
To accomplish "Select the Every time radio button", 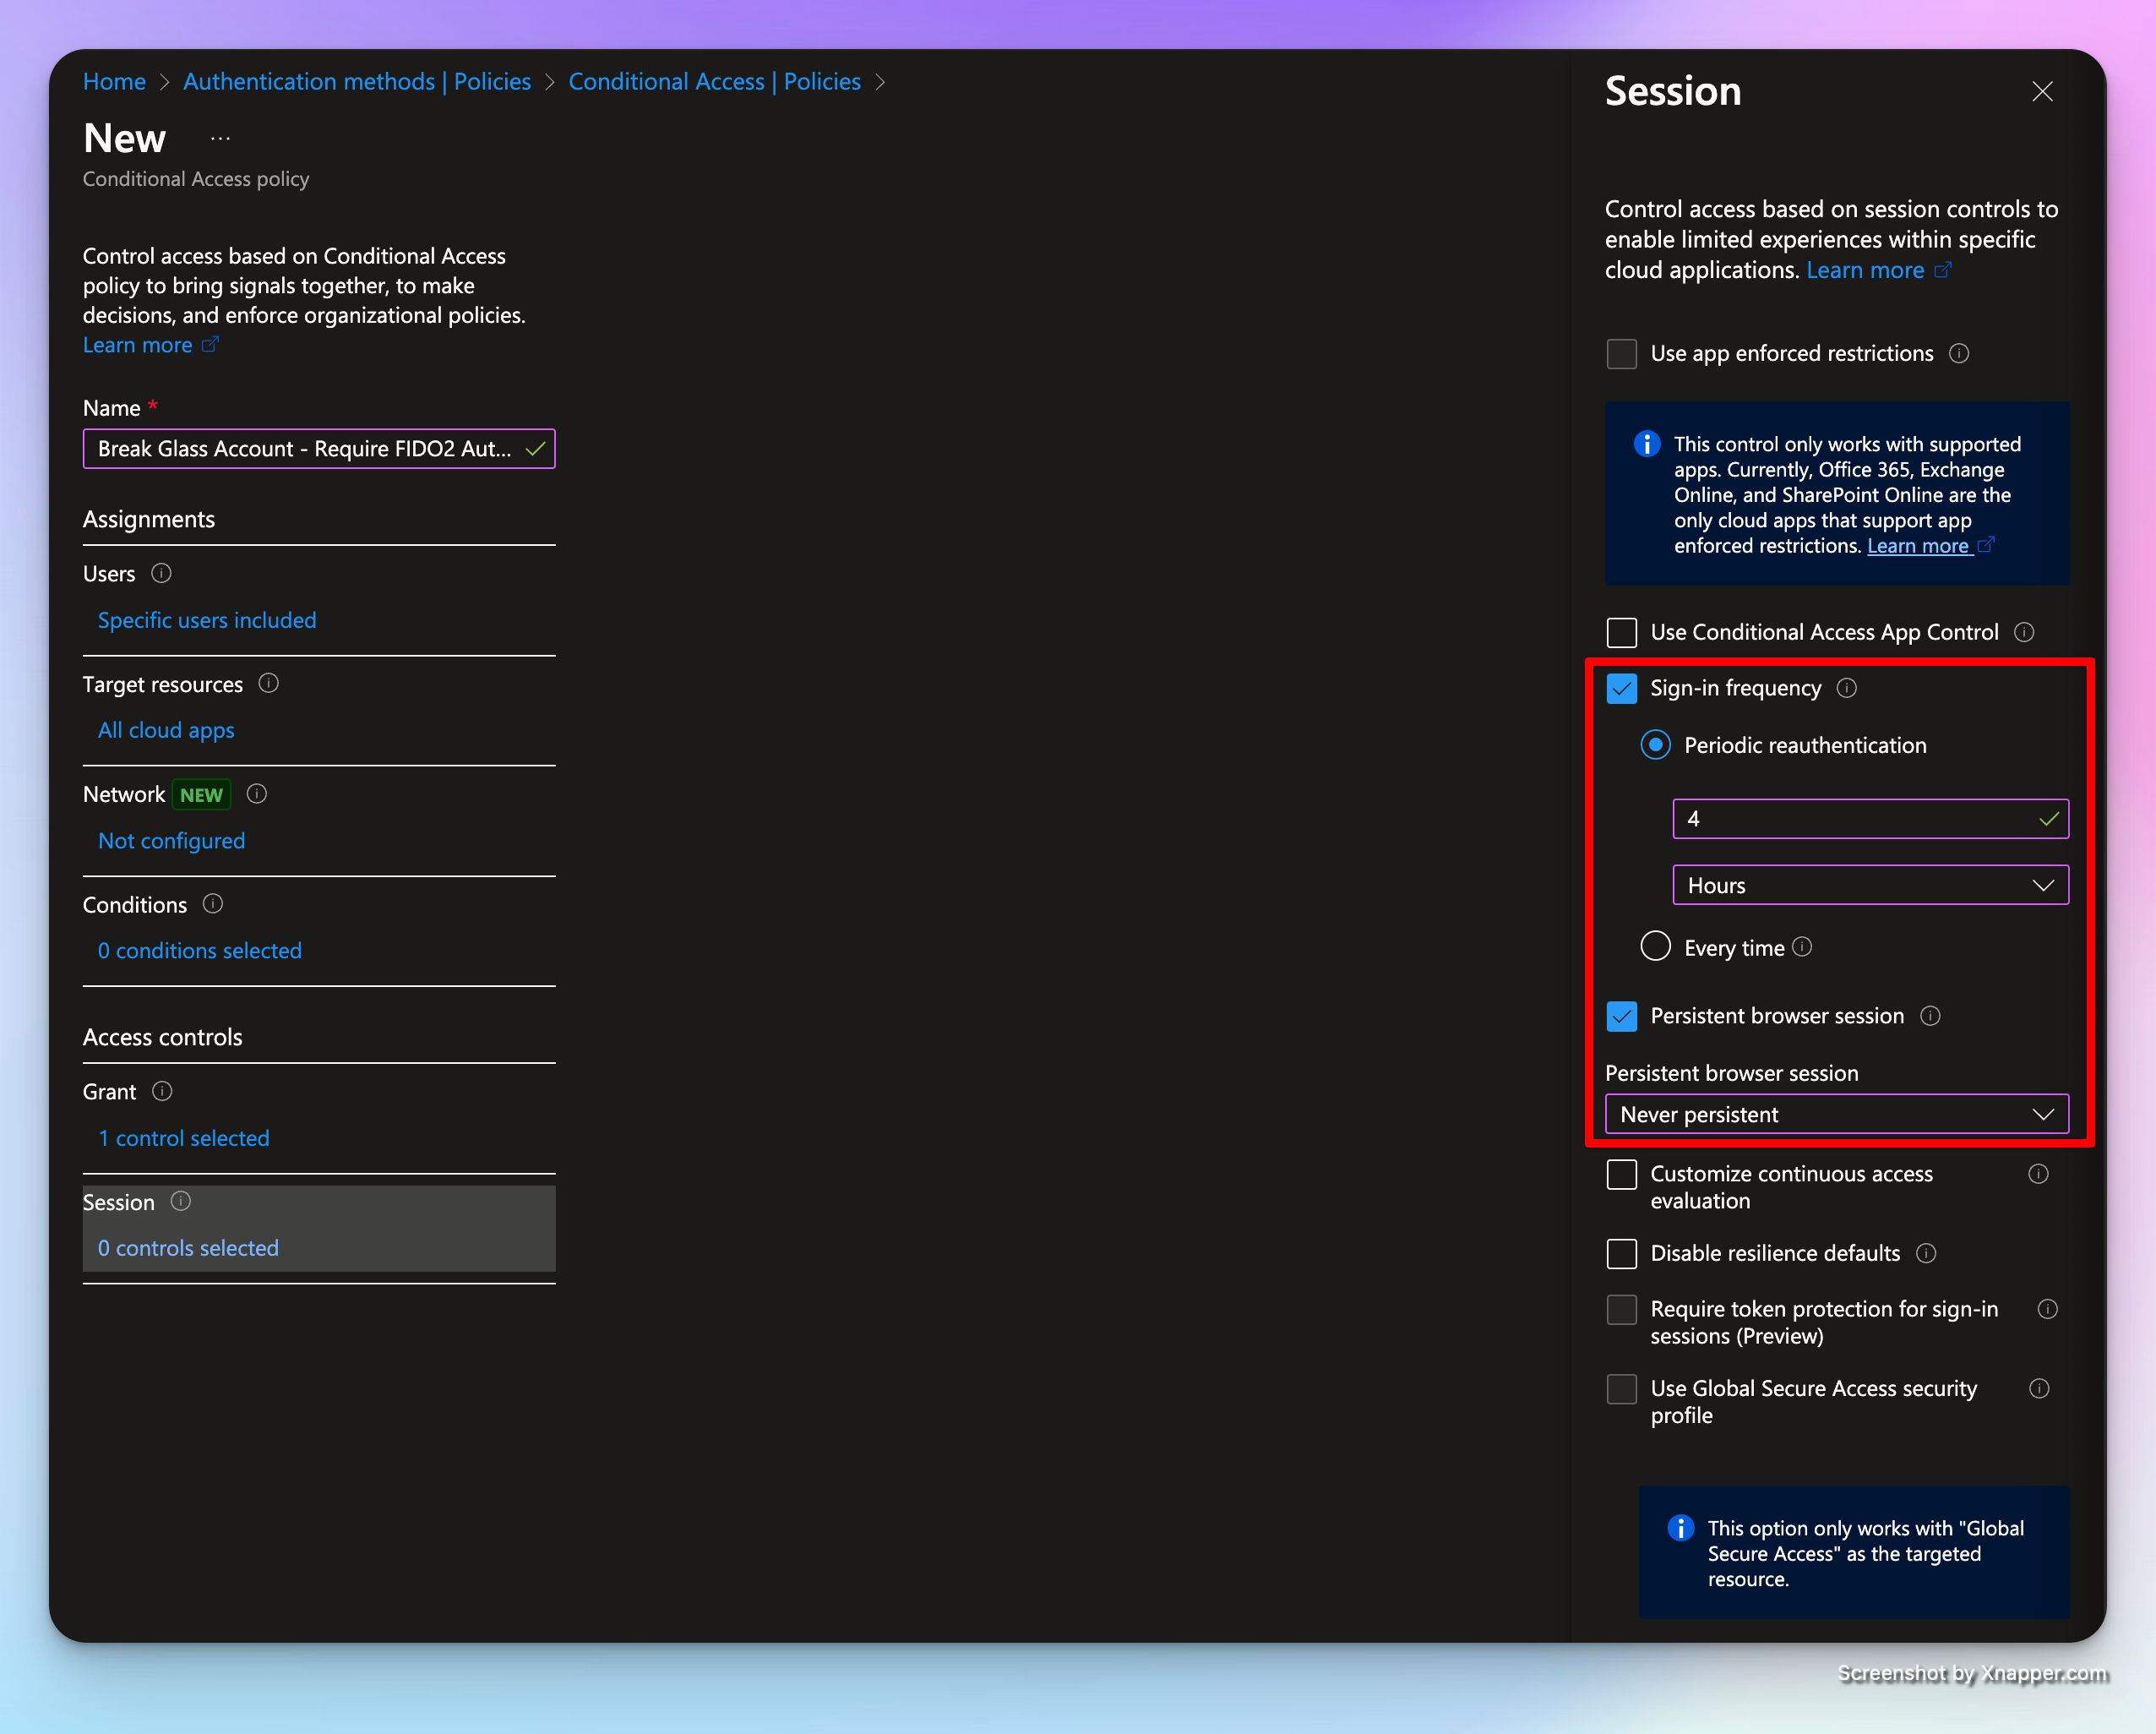I will click(x=1655, y=946).
